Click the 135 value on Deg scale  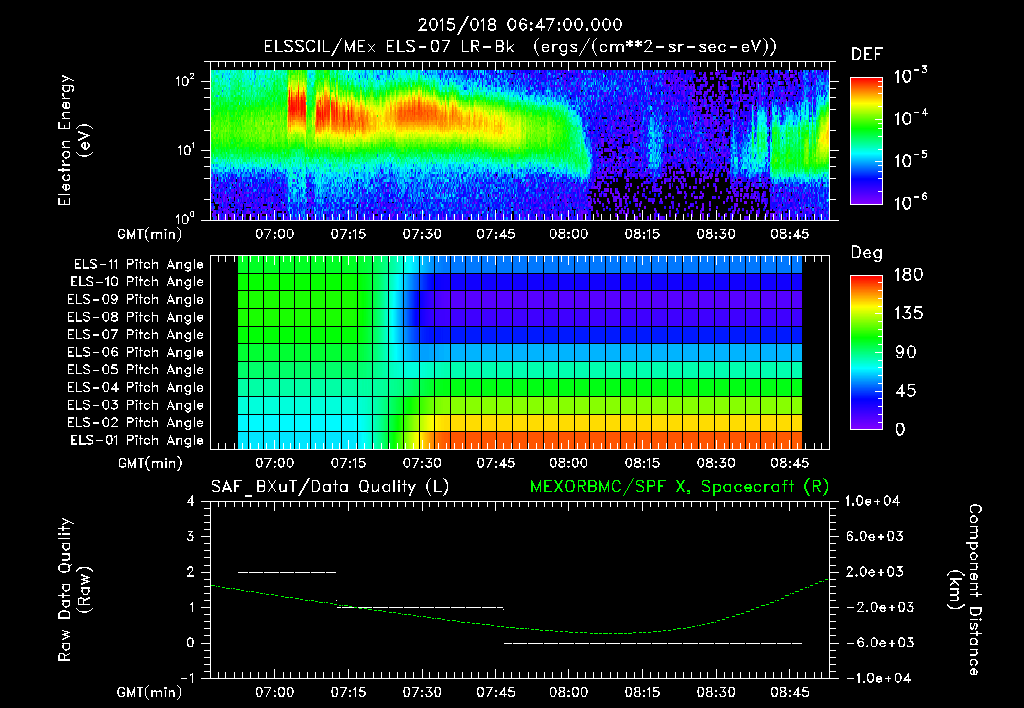[x=909, y=313]
